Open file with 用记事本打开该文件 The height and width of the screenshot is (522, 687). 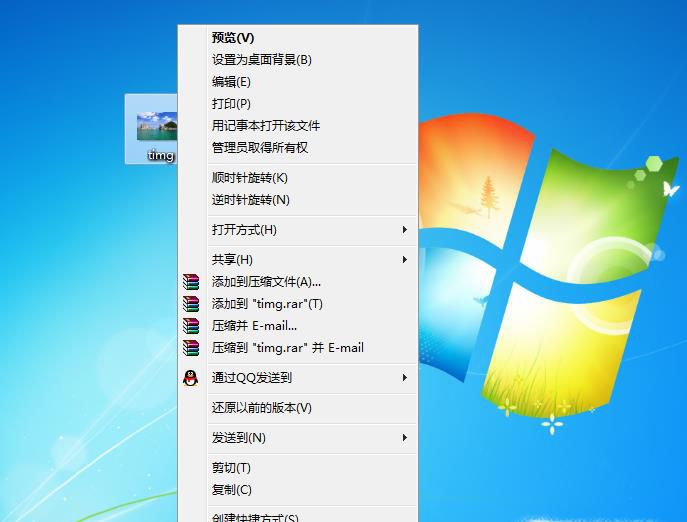click(x=297, y=125)
